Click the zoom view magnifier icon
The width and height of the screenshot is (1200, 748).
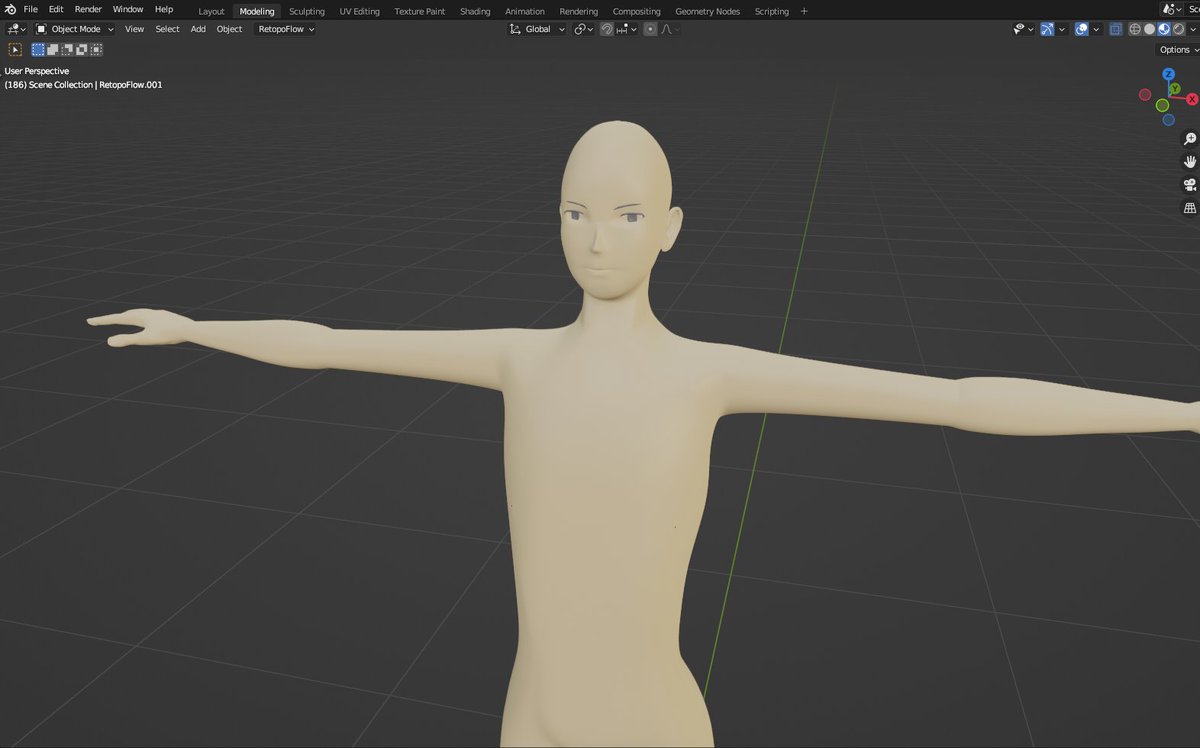pos(1189,138)
